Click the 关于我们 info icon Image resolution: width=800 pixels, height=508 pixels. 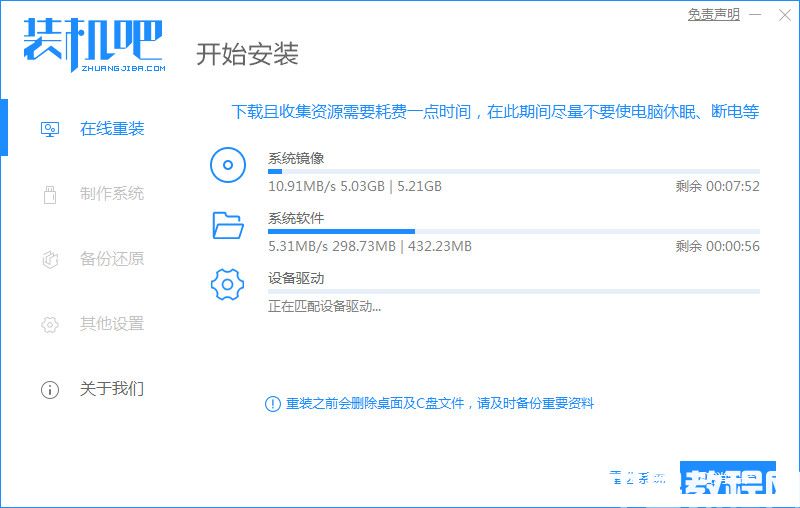pos(50,390)
